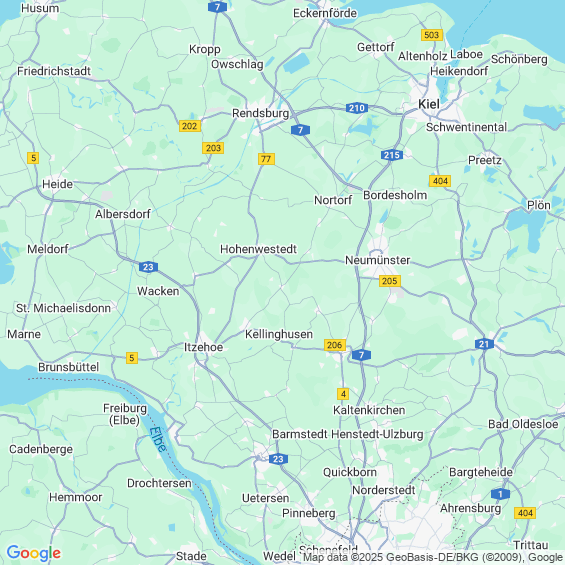Click the yellow 206 road shield
Screen dimensions: 565x565
(335, 345)
